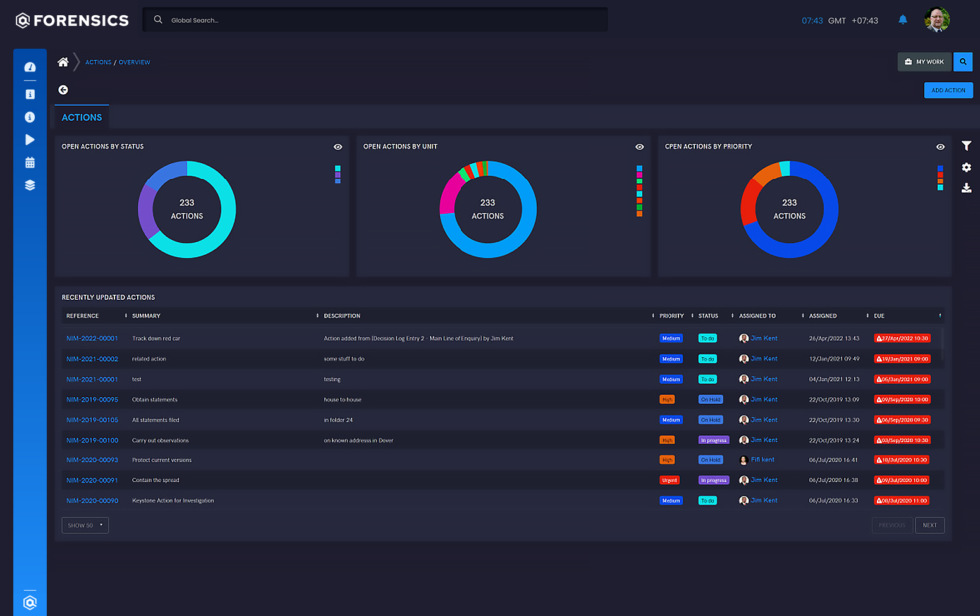This screenshot has height=616, width=980.
Task: Open notifications bell in the top bar
Action: (902, 20)
